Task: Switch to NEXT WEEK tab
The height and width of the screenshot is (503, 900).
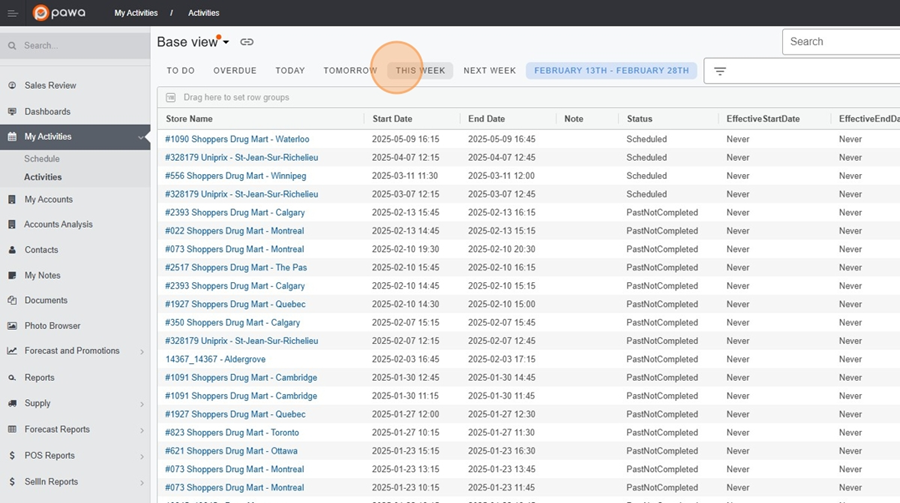Action: pyautogui.click(x=489, y=71)
